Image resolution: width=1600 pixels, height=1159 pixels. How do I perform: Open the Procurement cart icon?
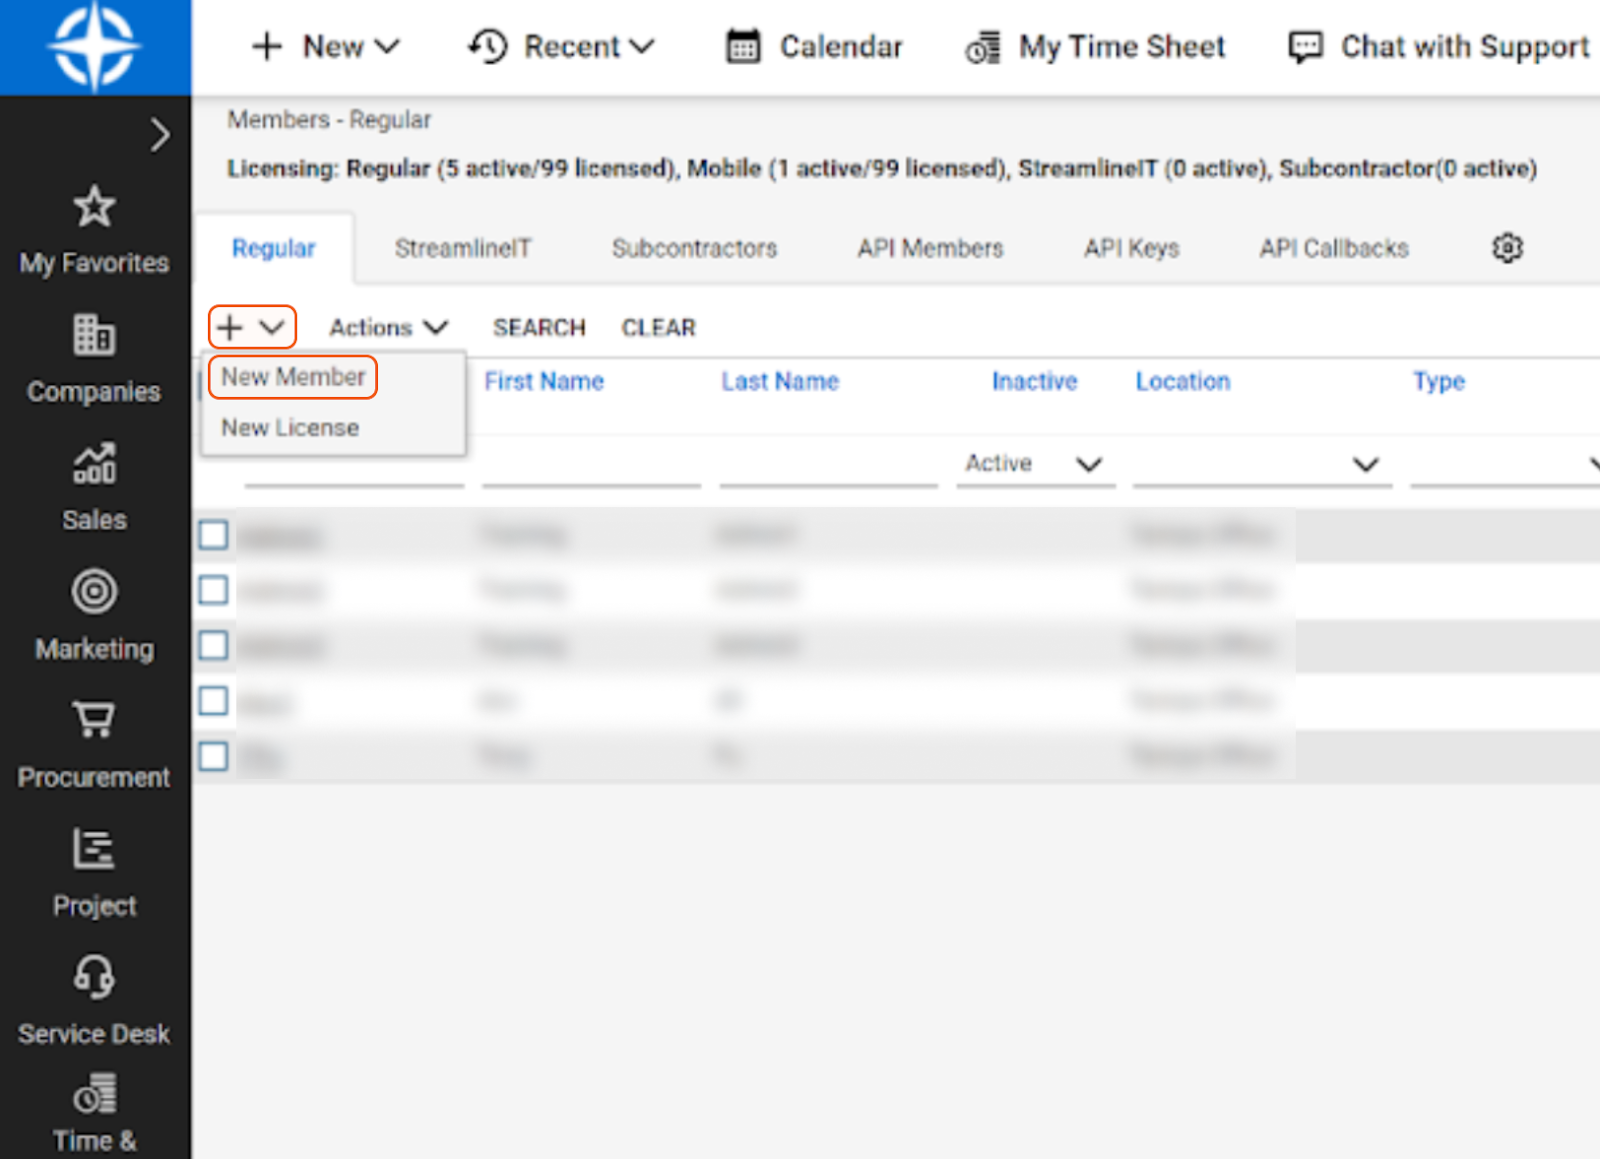coord(94,720)
